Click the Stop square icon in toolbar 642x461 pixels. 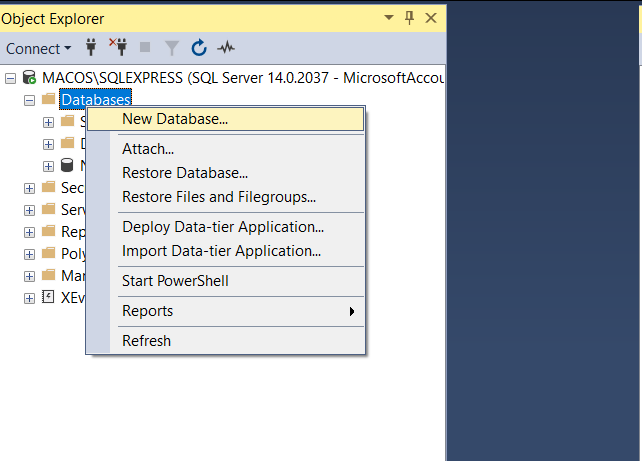146,48
